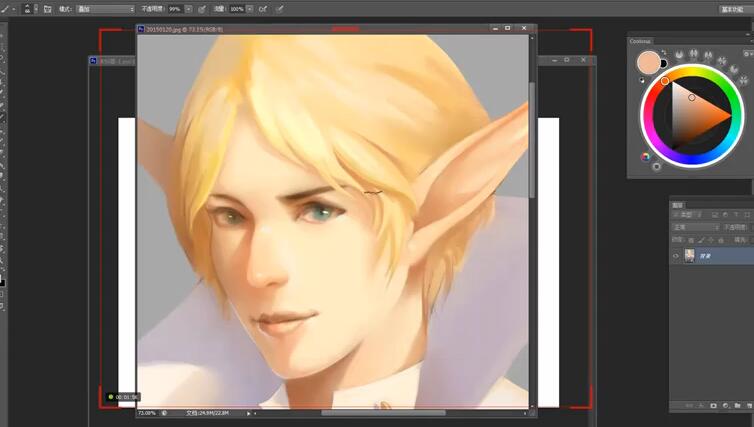Click the third Coolorus mixer icon
The width and height of the screenshot is (754, 427).
point(708,56)
